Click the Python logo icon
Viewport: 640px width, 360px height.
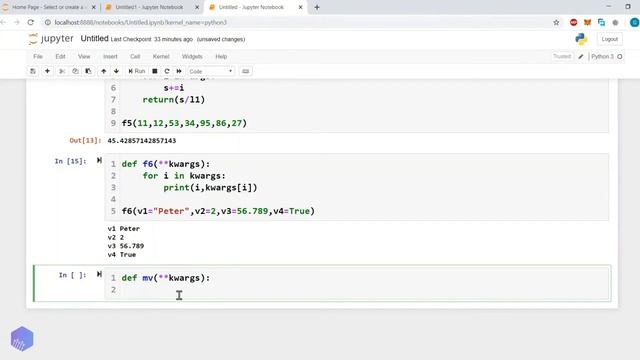[x=581, y=39]
